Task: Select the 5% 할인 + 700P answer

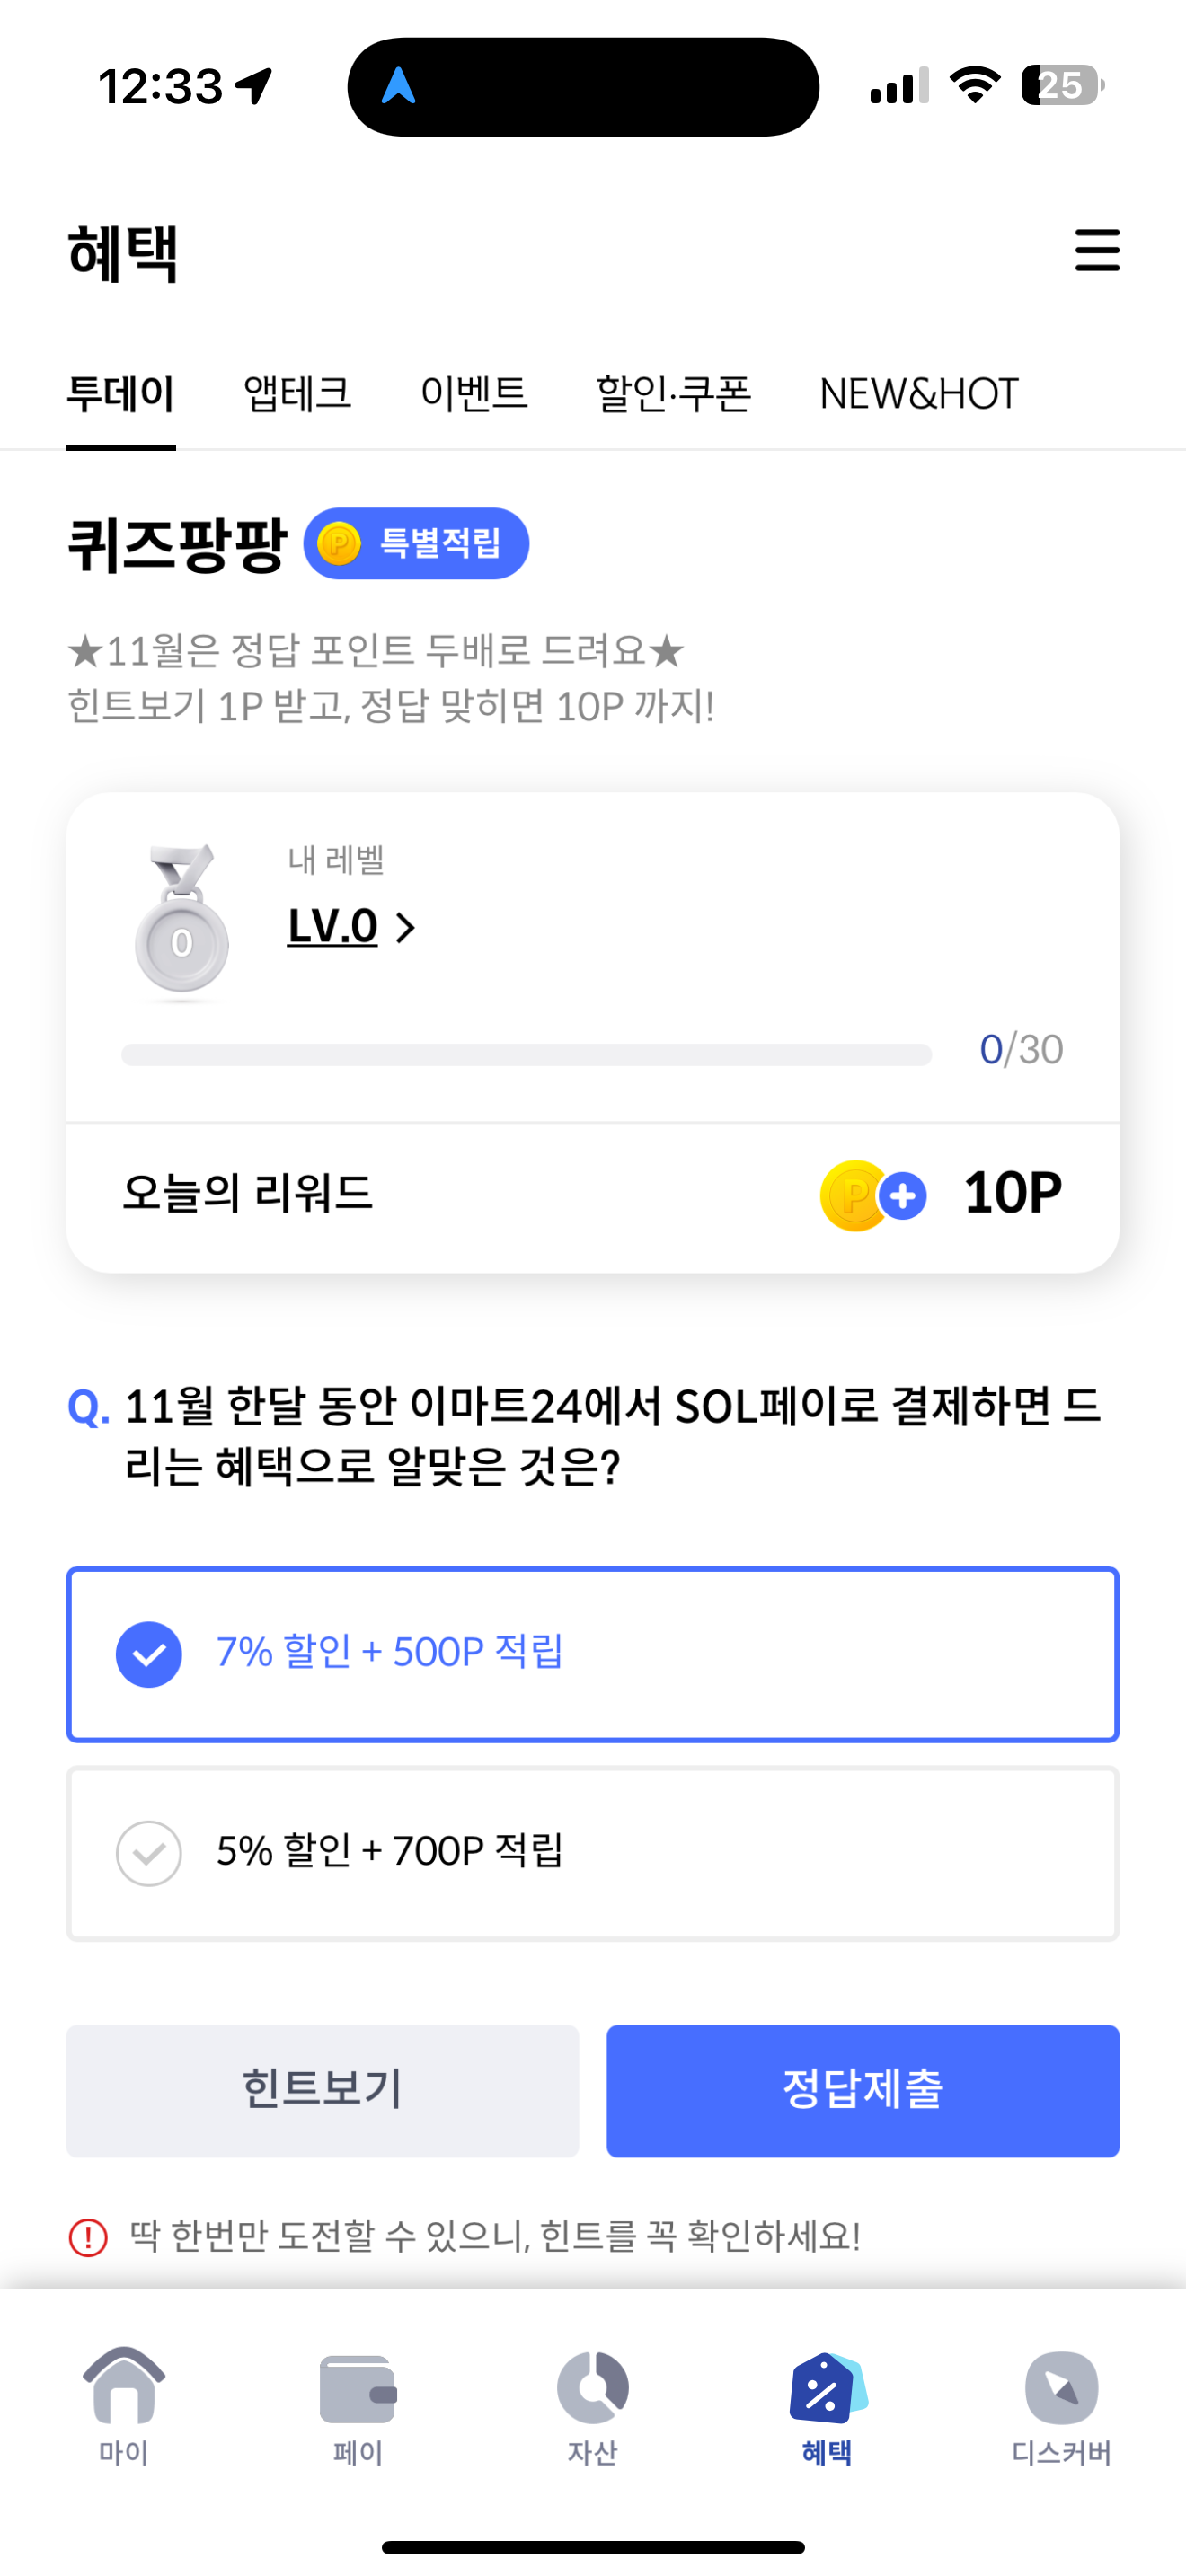Action: [593, 1853]
